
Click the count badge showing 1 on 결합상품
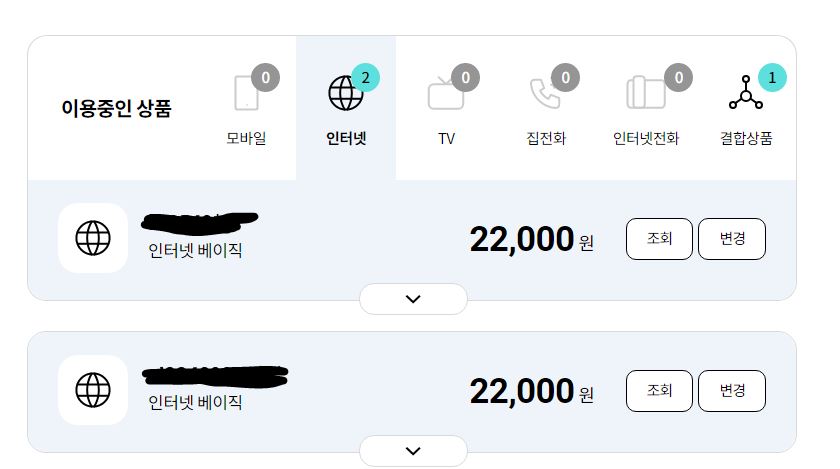pos(771,77)
